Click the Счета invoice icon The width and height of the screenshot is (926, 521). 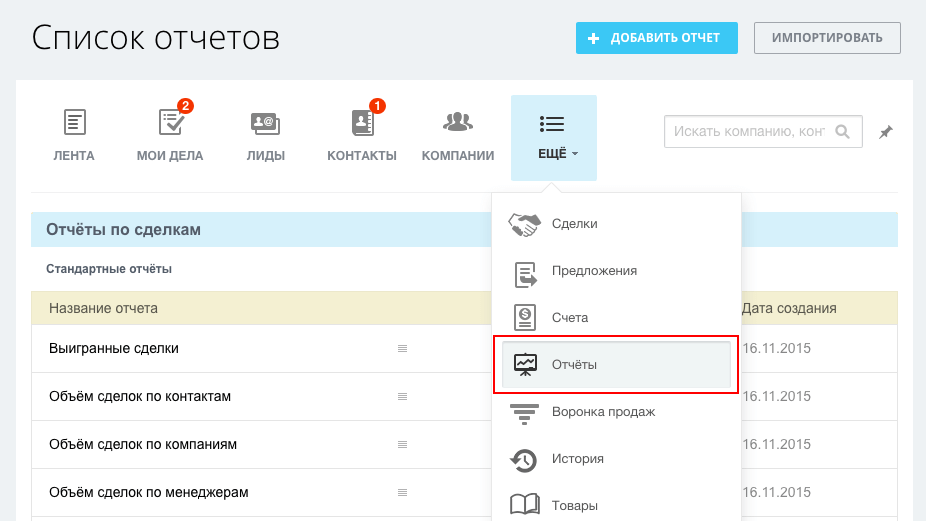point(524,318)
